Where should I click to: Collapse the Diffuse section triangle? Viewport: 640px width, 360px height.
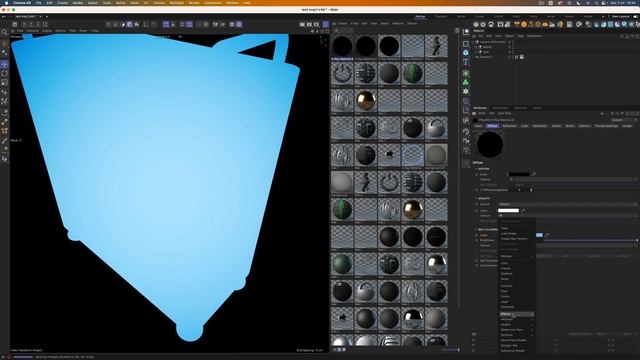[476, 169]
